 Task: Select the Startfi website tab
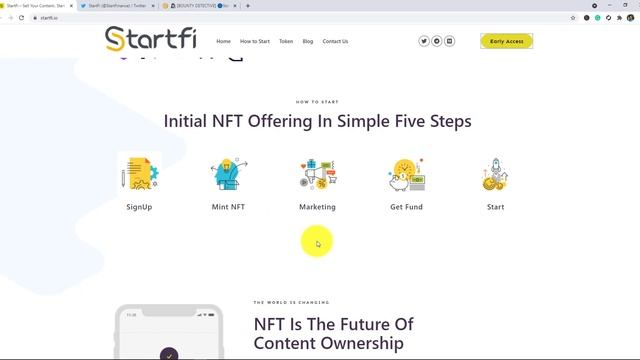(x=36, y=6)
